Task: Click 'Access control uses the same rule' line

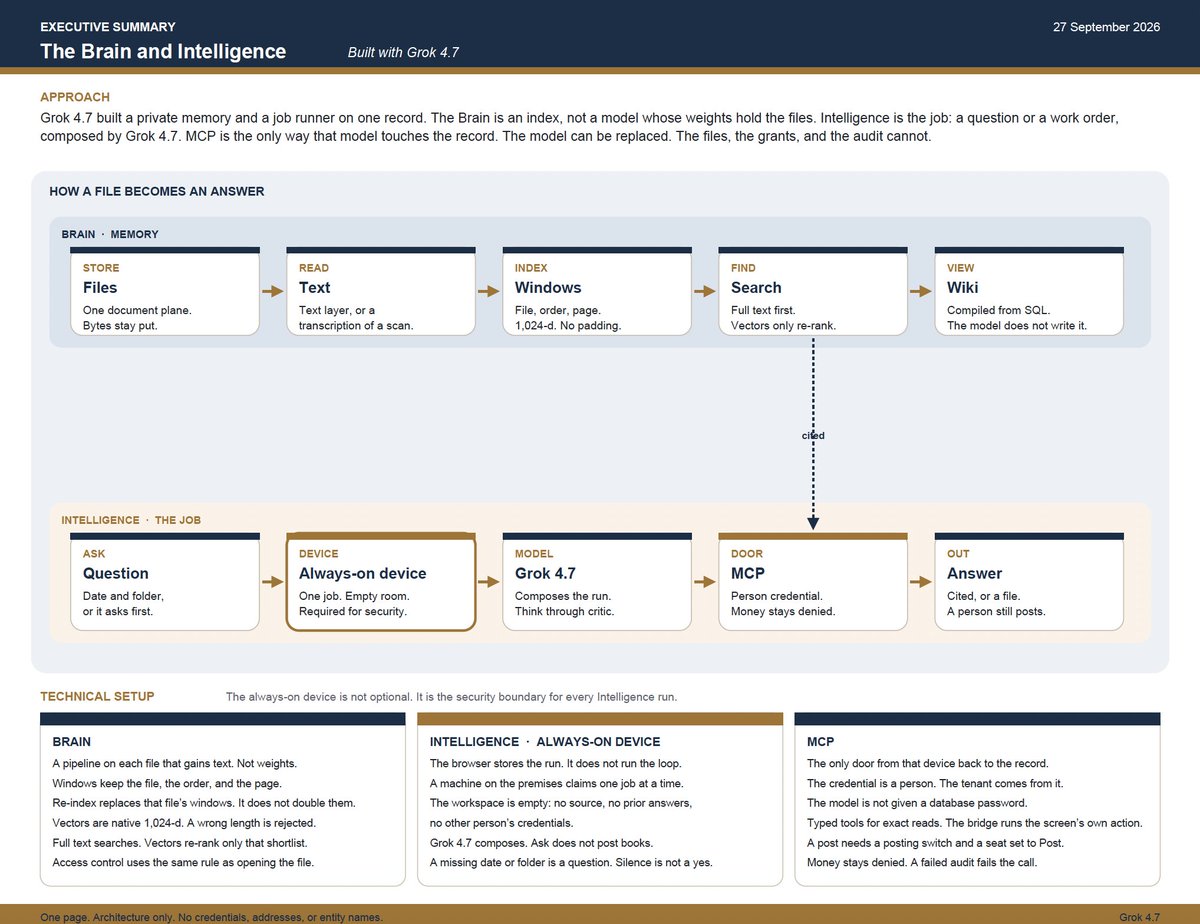Action: [x=183, y=862]
